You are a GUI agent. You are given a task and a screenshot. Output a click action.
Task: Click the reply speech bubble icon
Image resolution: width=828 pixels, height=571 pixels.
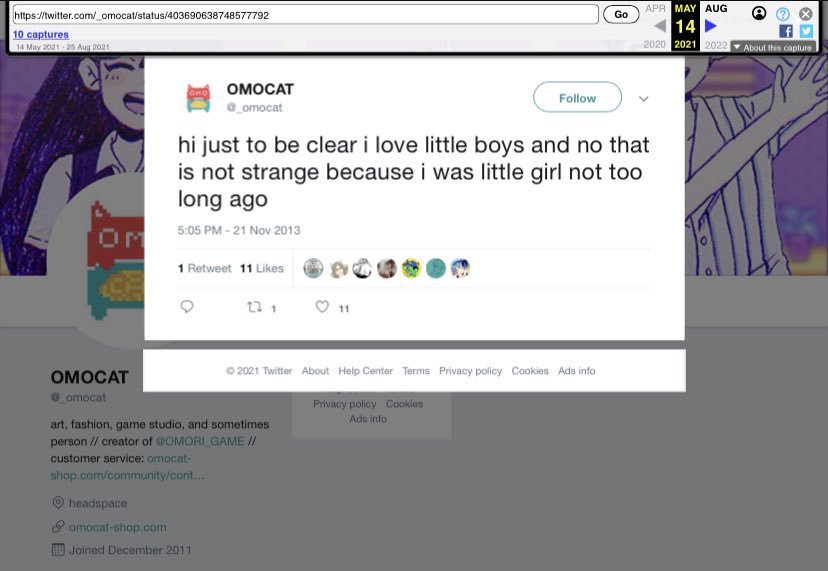[x=187, y=306]
